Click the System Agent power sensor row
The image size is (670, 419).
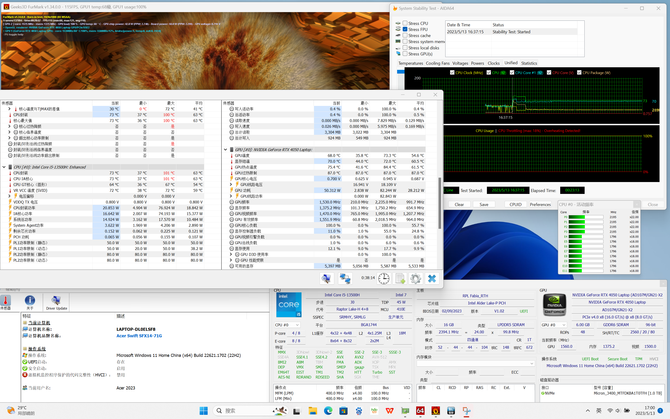coord(103,225)
